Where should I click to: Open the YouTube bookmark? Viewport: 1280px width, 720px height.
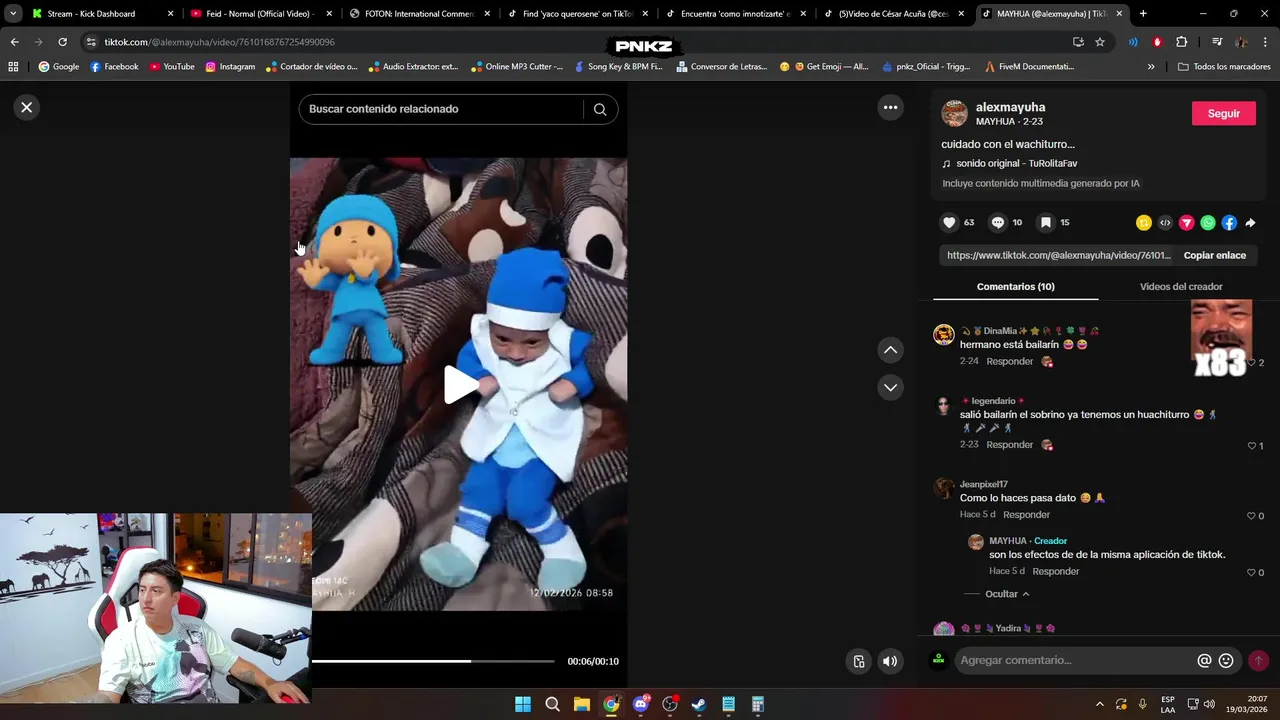pos(172,67)
